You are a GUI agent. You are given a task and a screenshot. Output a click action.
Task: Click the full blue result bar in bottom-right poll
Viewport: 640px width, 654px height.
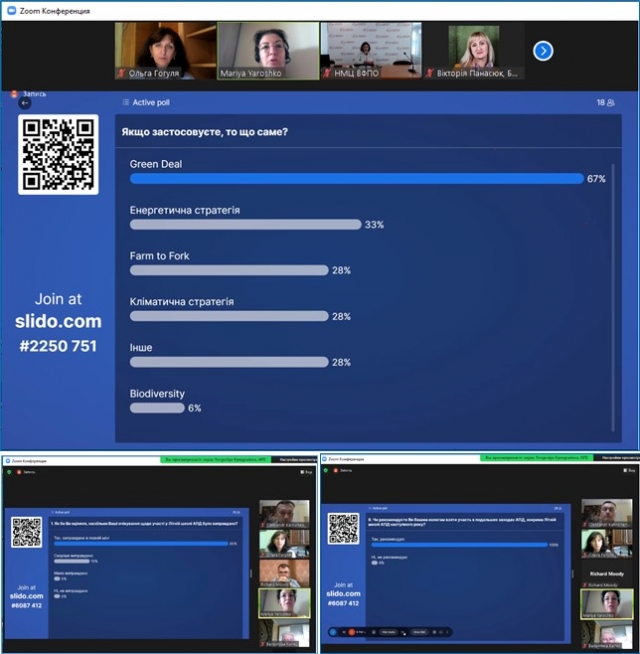click(459, 545)
